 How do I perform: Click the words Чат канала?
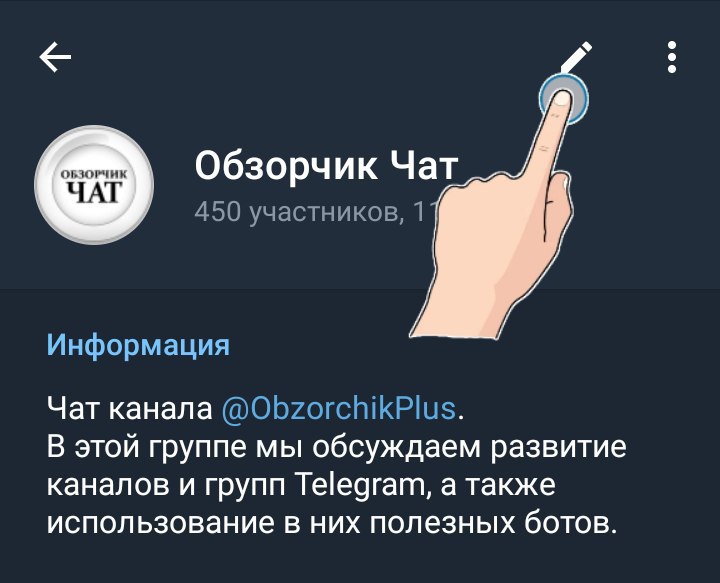pyautogui.click(x=130, y=408)
